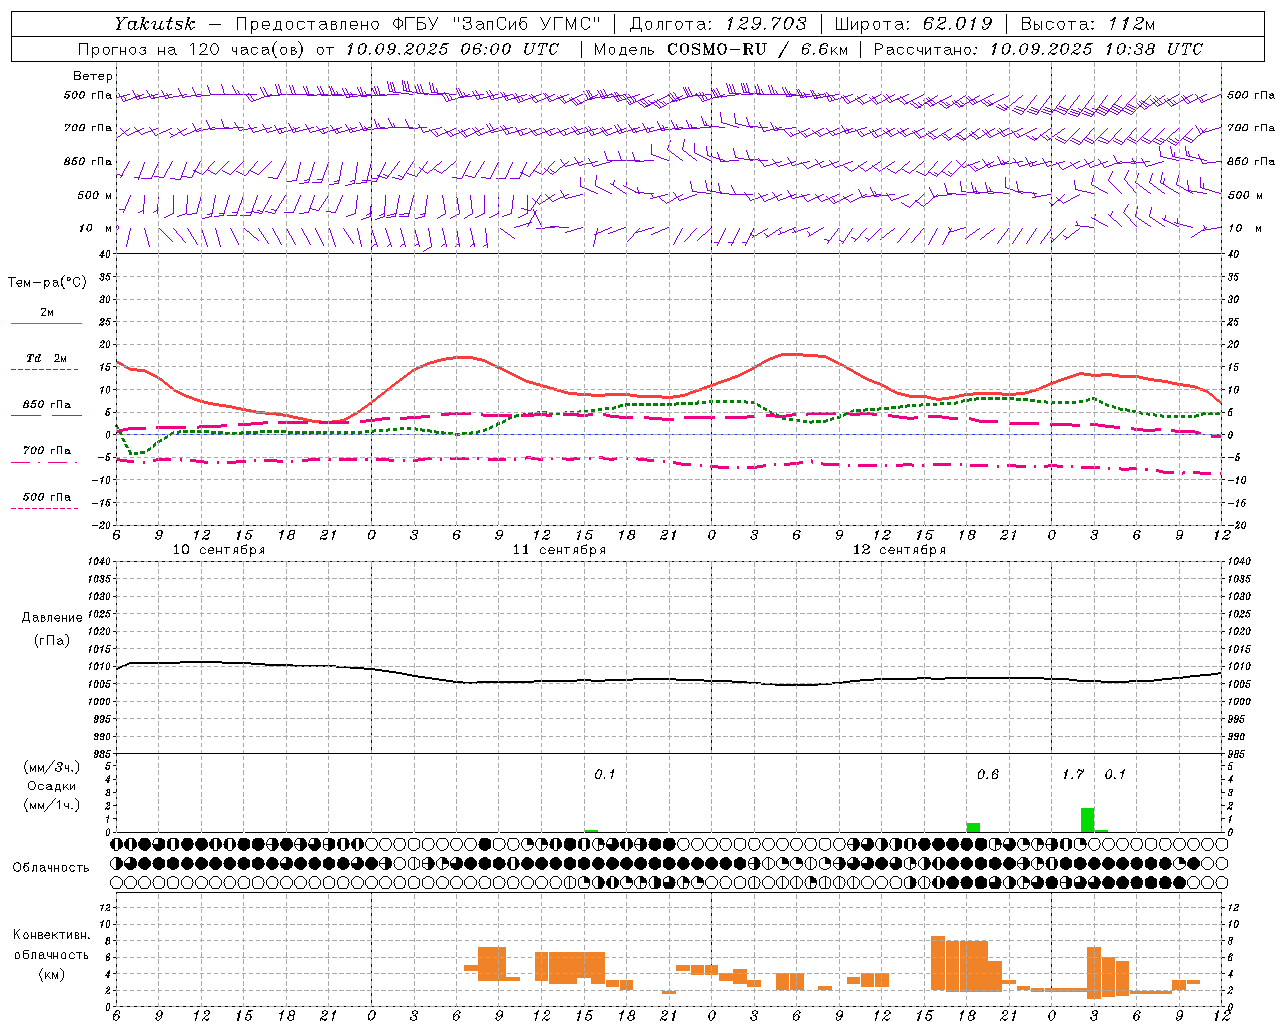Click the 'Td 2м' dew point legend entry
The image size is (1280, 1024).
tap(47, 358)
